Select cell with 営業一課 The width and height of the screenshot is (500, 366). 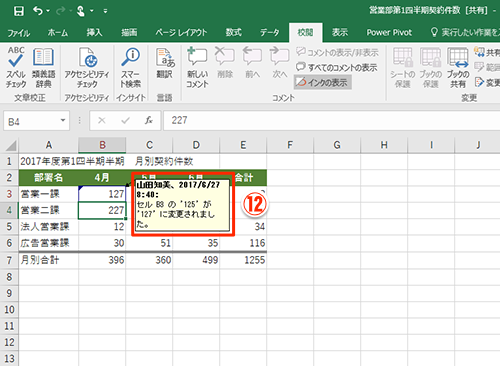[49, 194]
